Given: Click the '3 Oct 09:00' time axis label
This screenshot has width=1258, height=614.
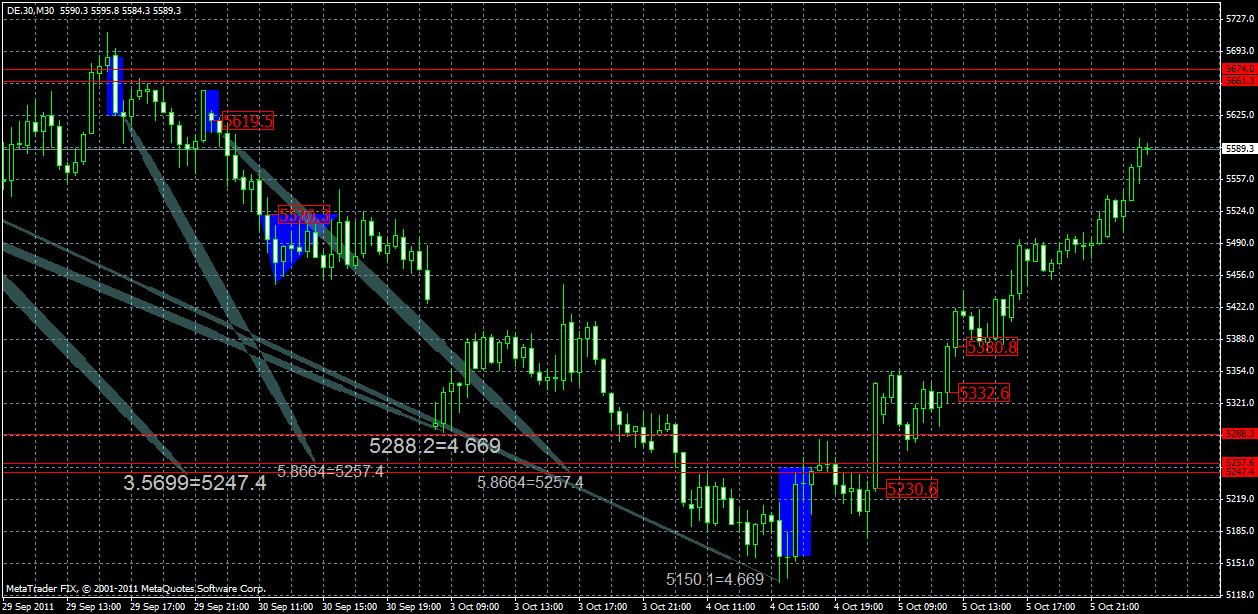Looking at the screenshot, I should tap(476, 607).
